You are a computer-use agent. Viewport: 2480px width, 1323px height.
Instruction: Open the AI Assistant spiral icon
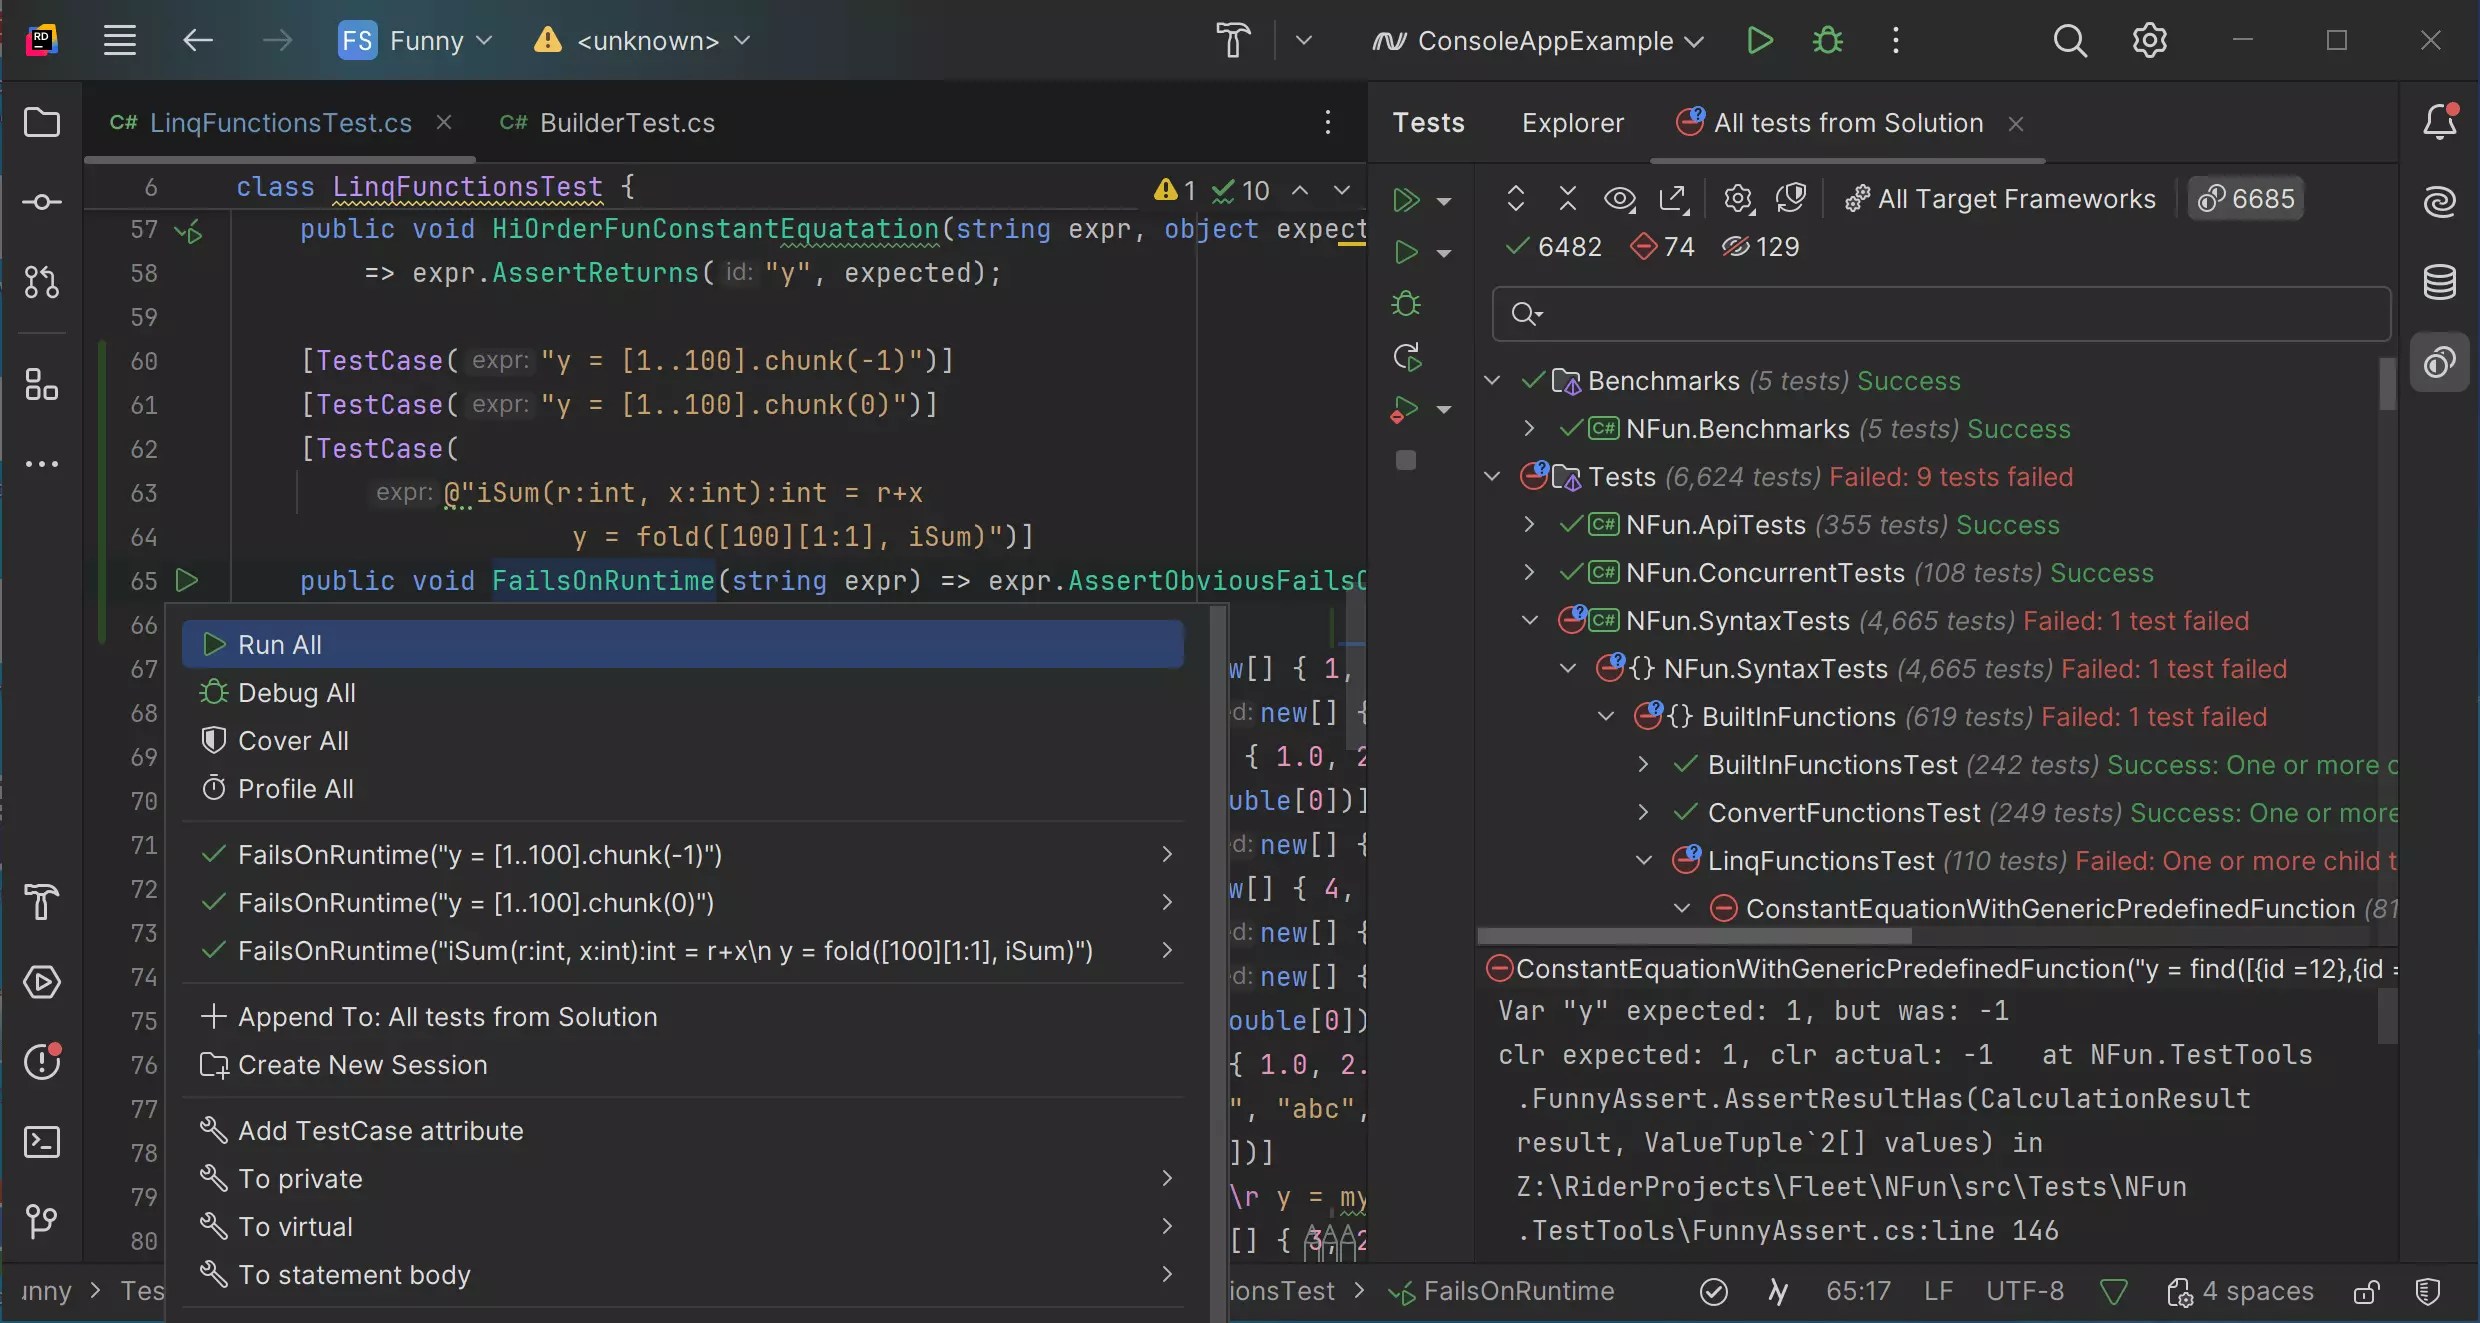coord(2440,202)
